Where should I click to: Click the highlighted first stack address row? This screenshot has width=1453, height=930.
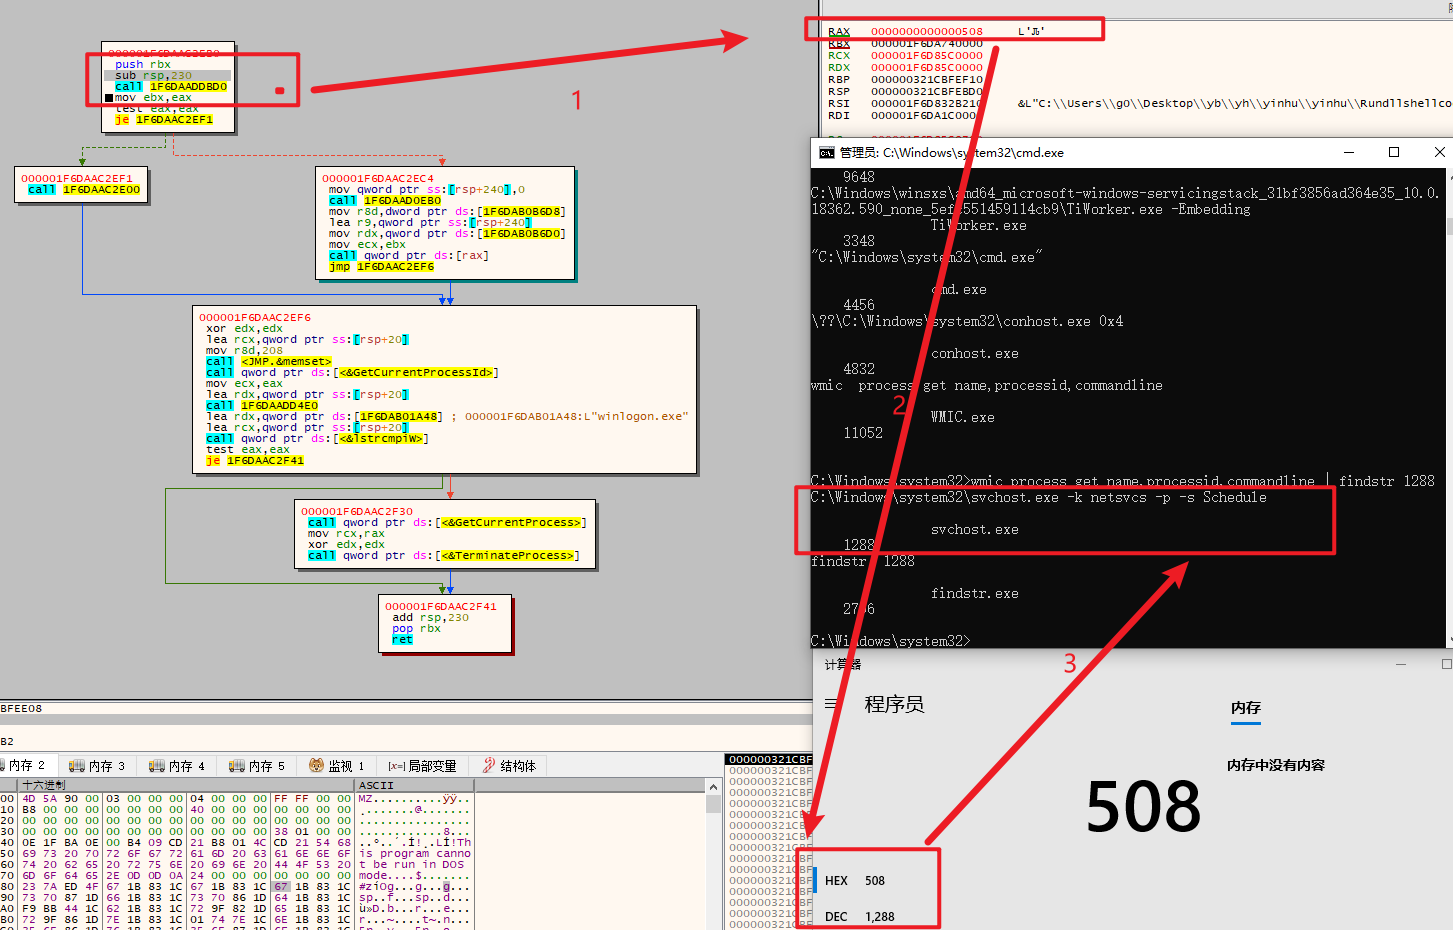click(x=769, y=760)
